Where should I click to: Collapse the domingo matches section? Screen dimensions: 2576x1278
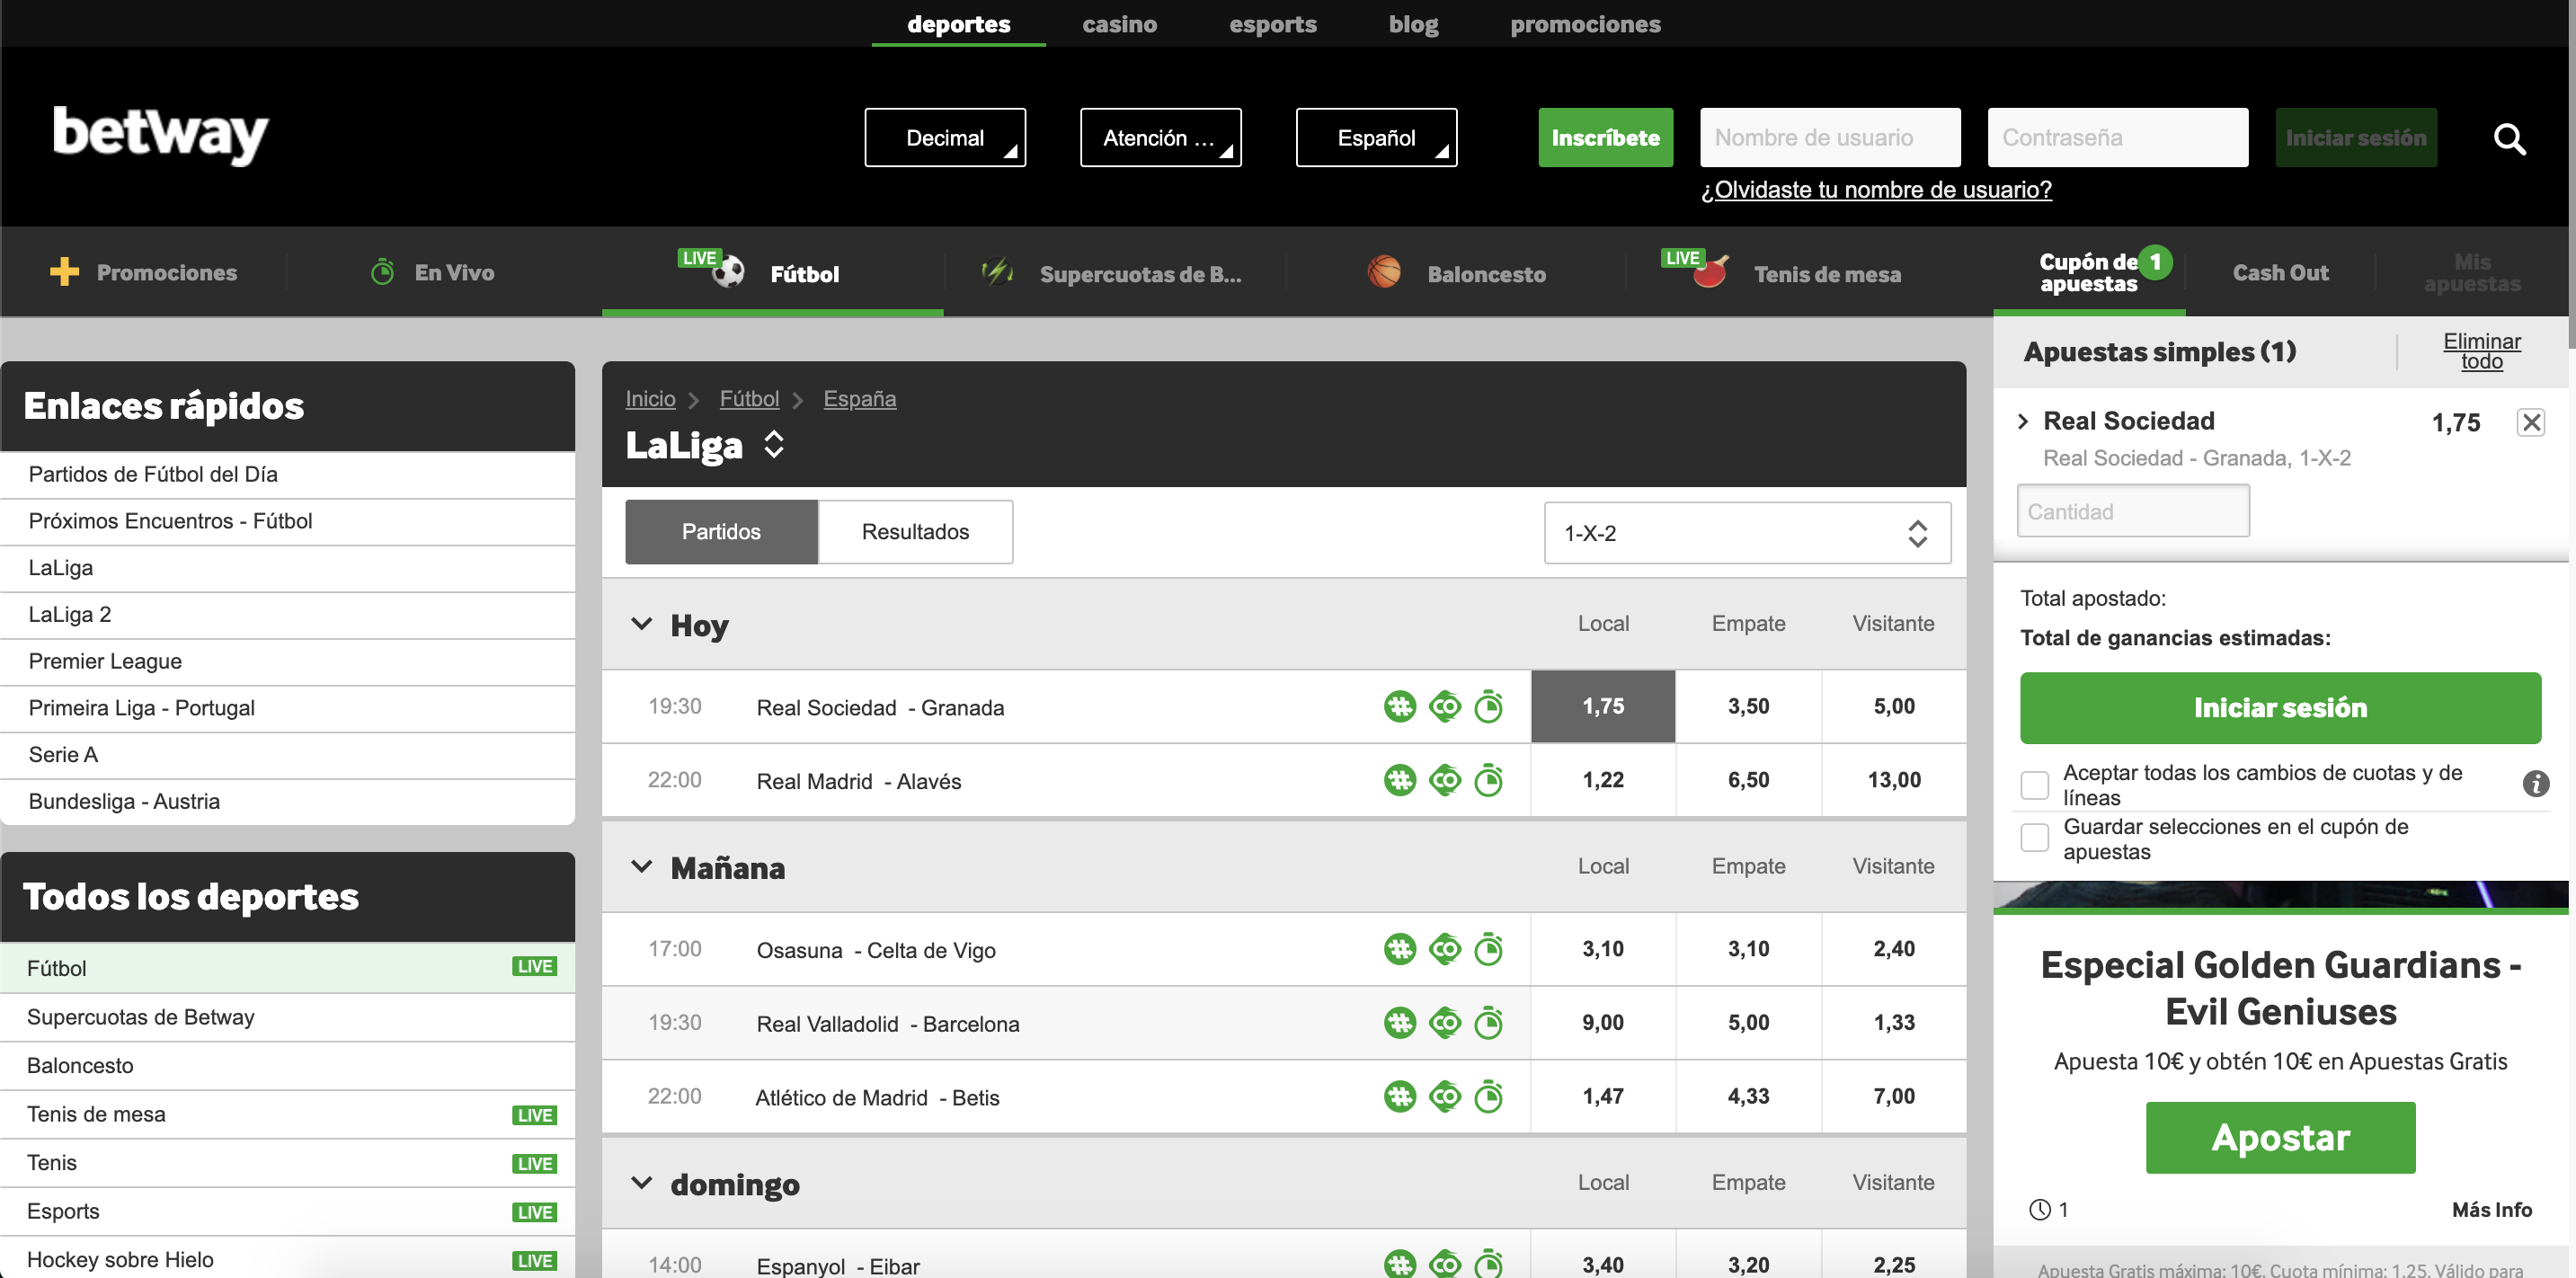pos(642,1183)
